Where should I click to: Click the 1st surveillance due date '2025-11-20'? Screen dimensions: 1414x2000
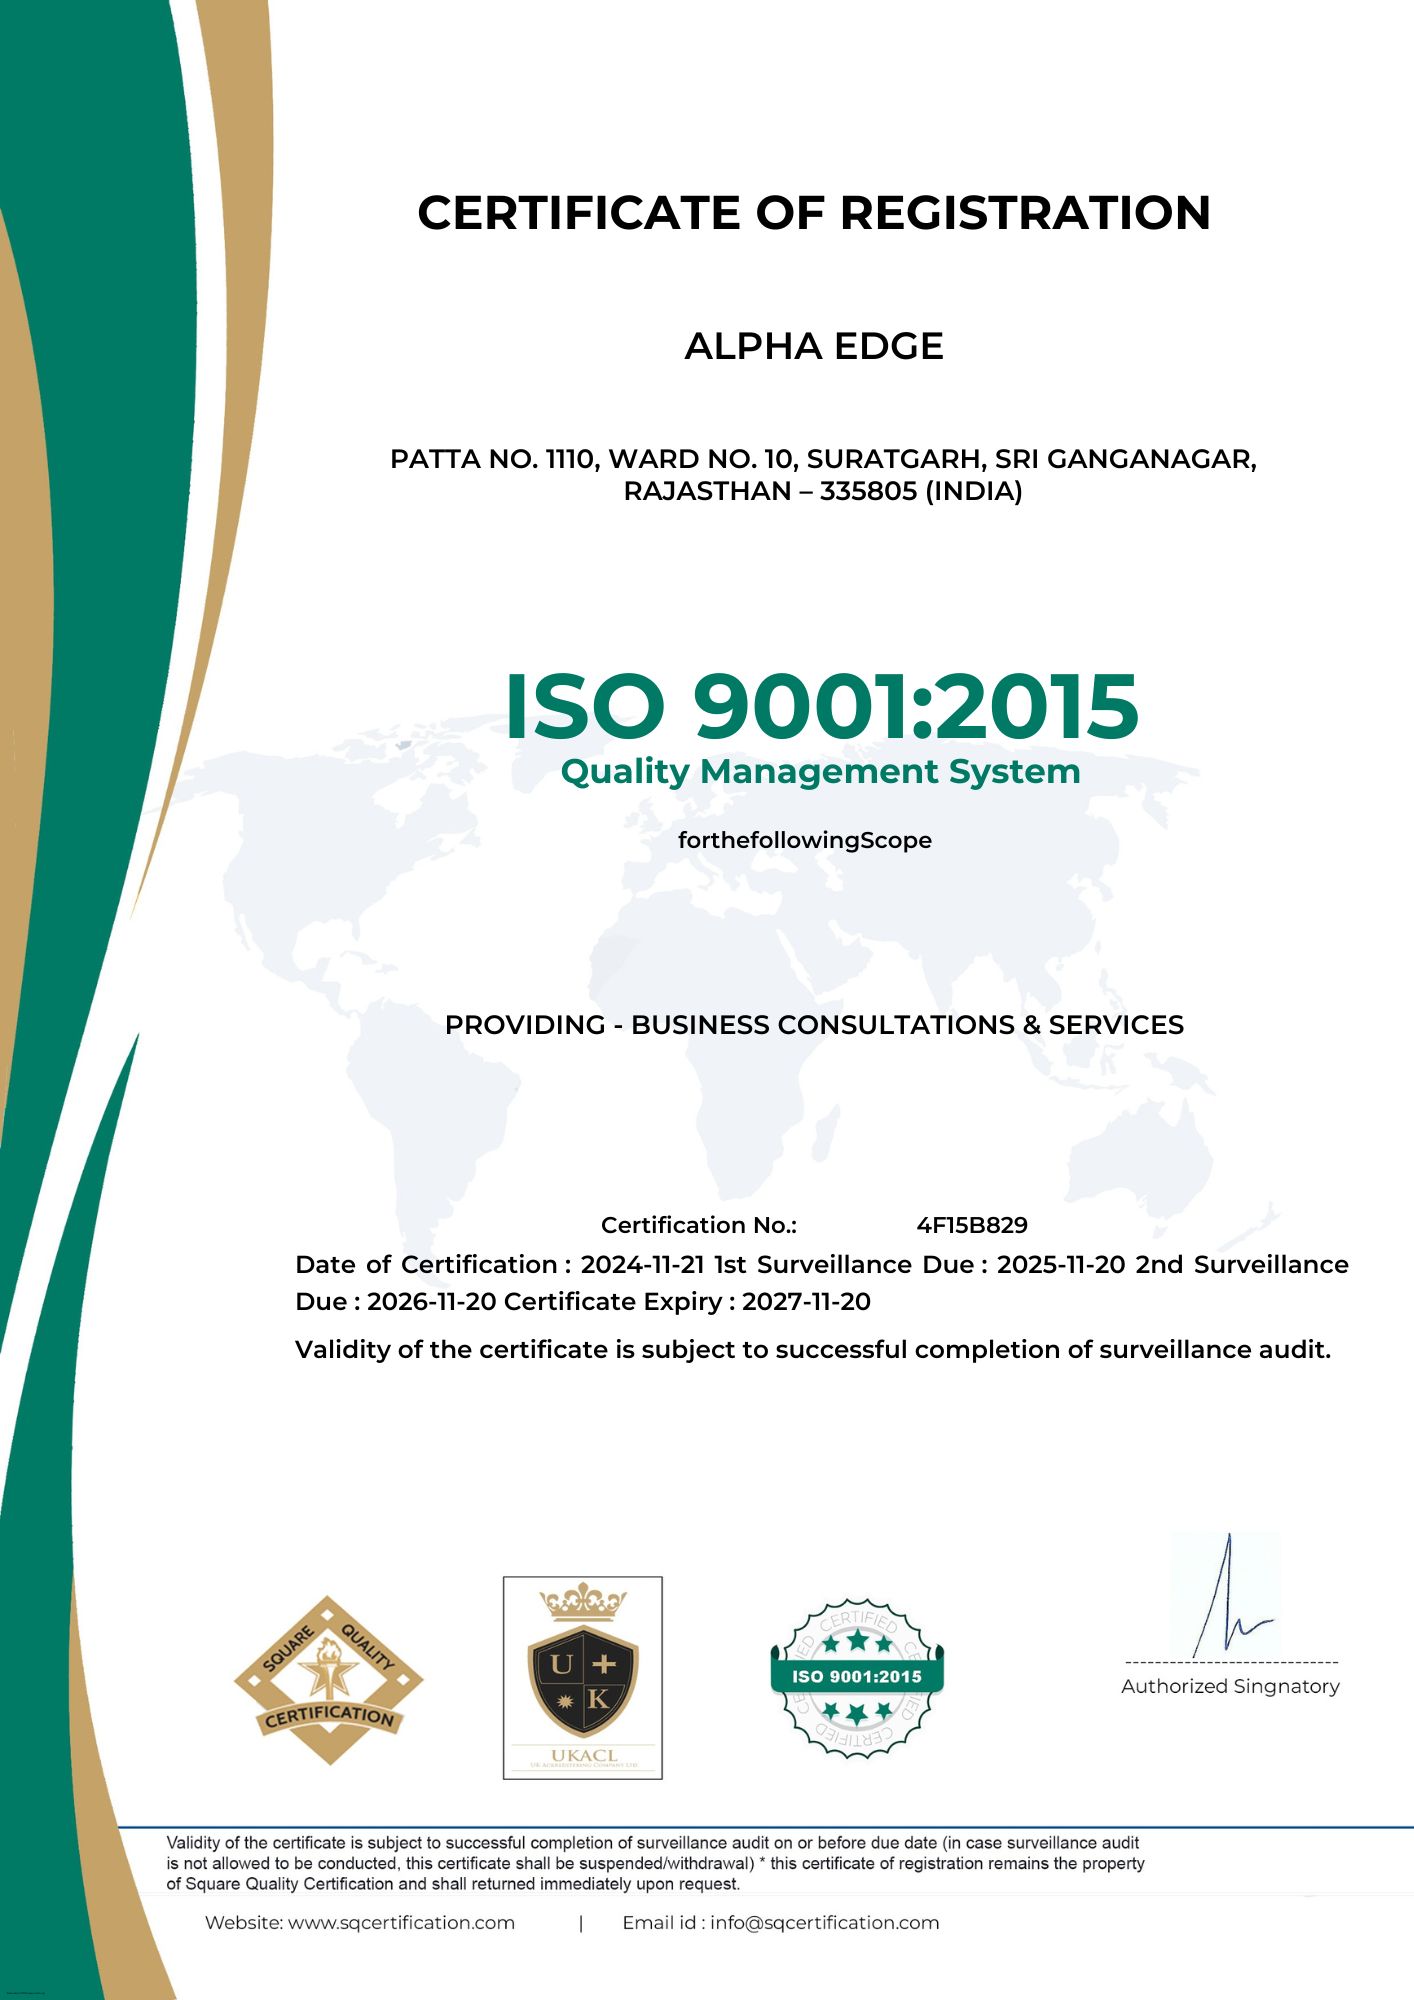[1061, 1264]
